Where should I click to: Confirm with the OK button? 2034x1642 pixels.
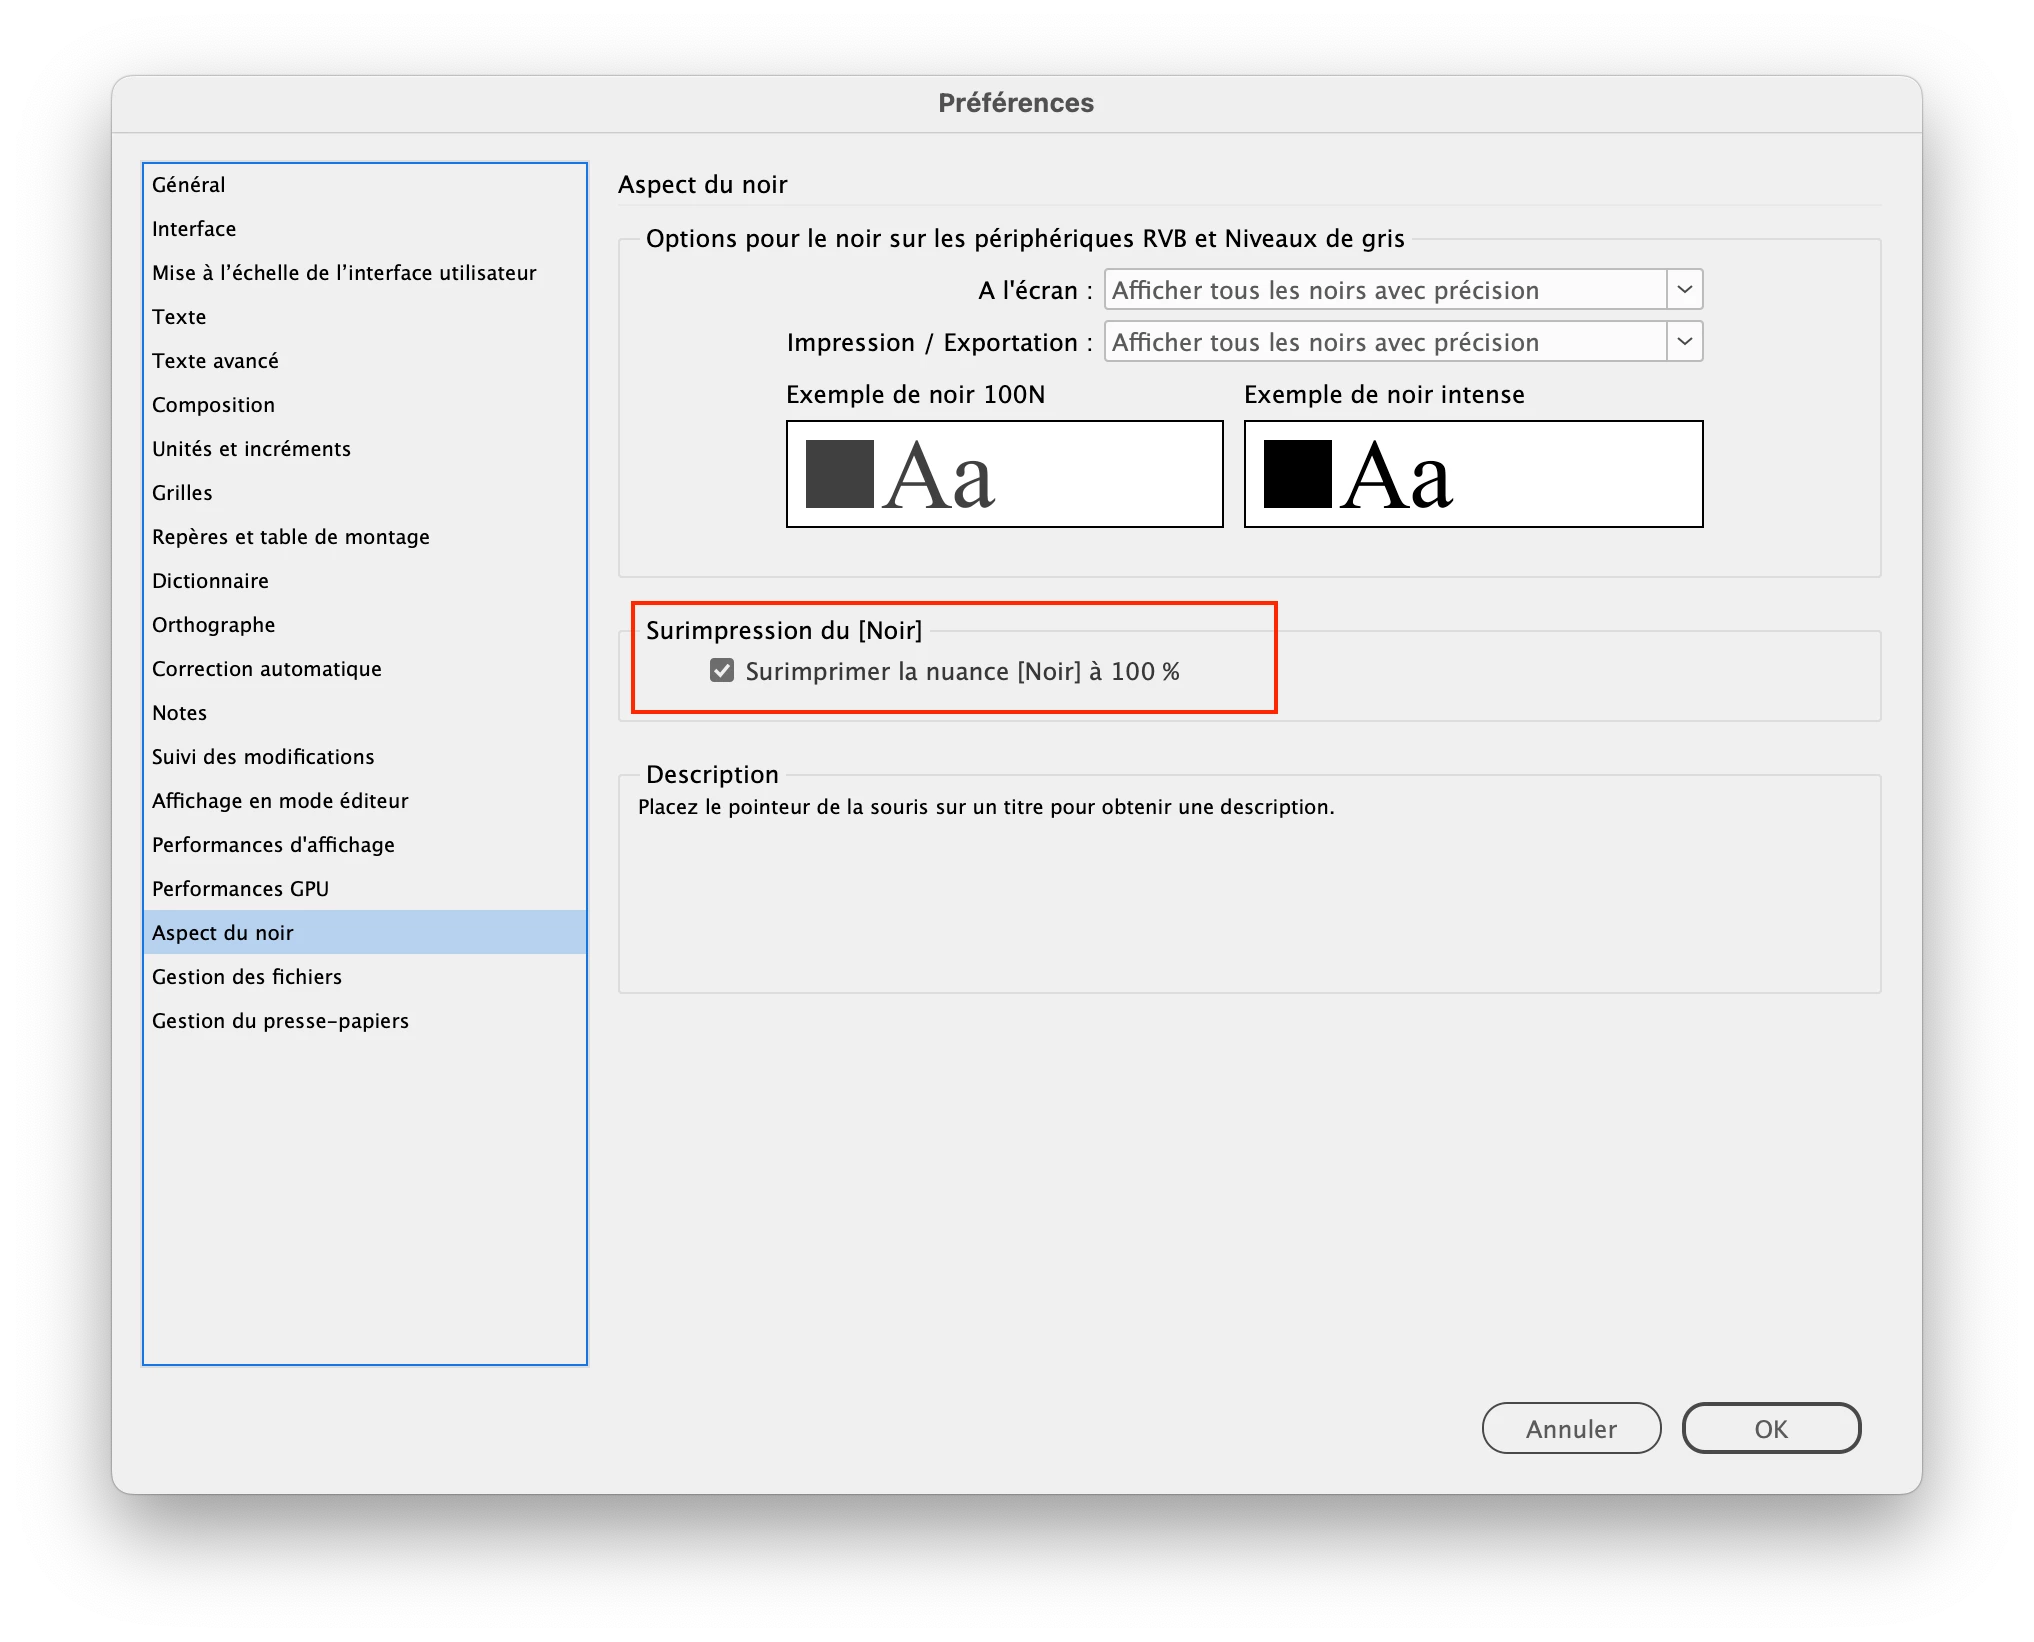[x=1770, y=1428]
